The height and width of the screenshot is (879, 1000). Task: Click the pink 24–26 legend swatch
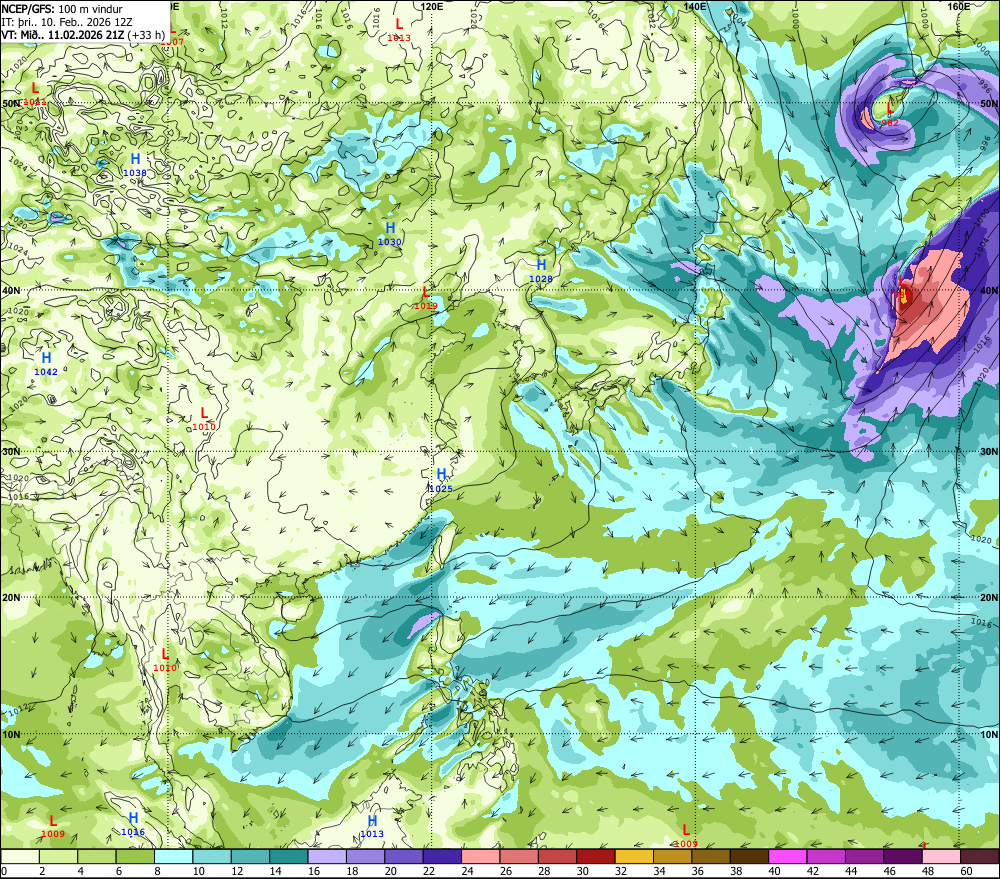480,857
